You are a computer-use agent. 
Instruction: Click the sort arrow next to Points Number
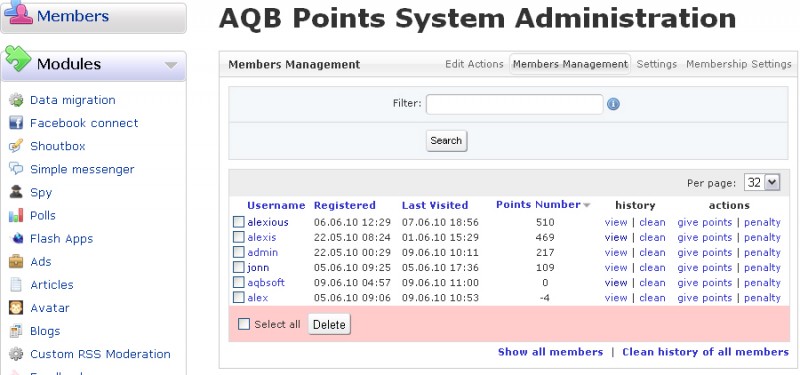pyautogui.click(x=587, y=205)
